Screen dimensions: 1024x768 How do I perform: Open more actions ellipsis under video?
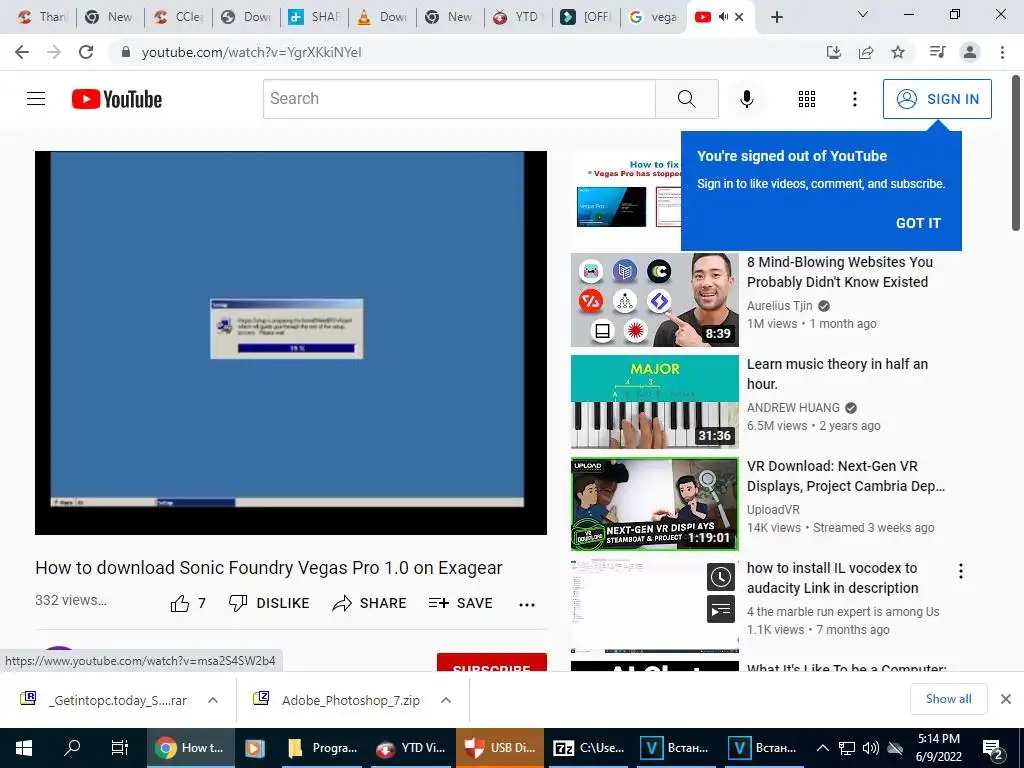(526, 604)
